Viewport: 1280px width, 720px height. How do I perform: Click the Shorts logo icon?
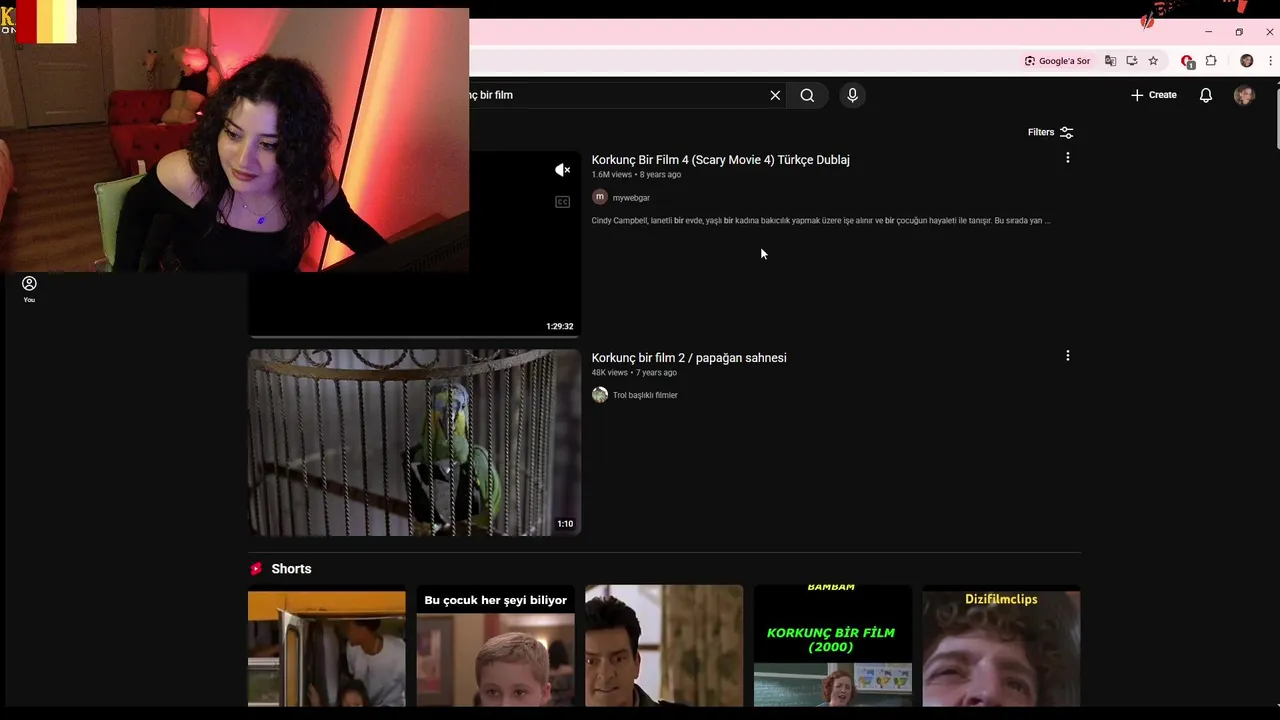tap(256, 569)
